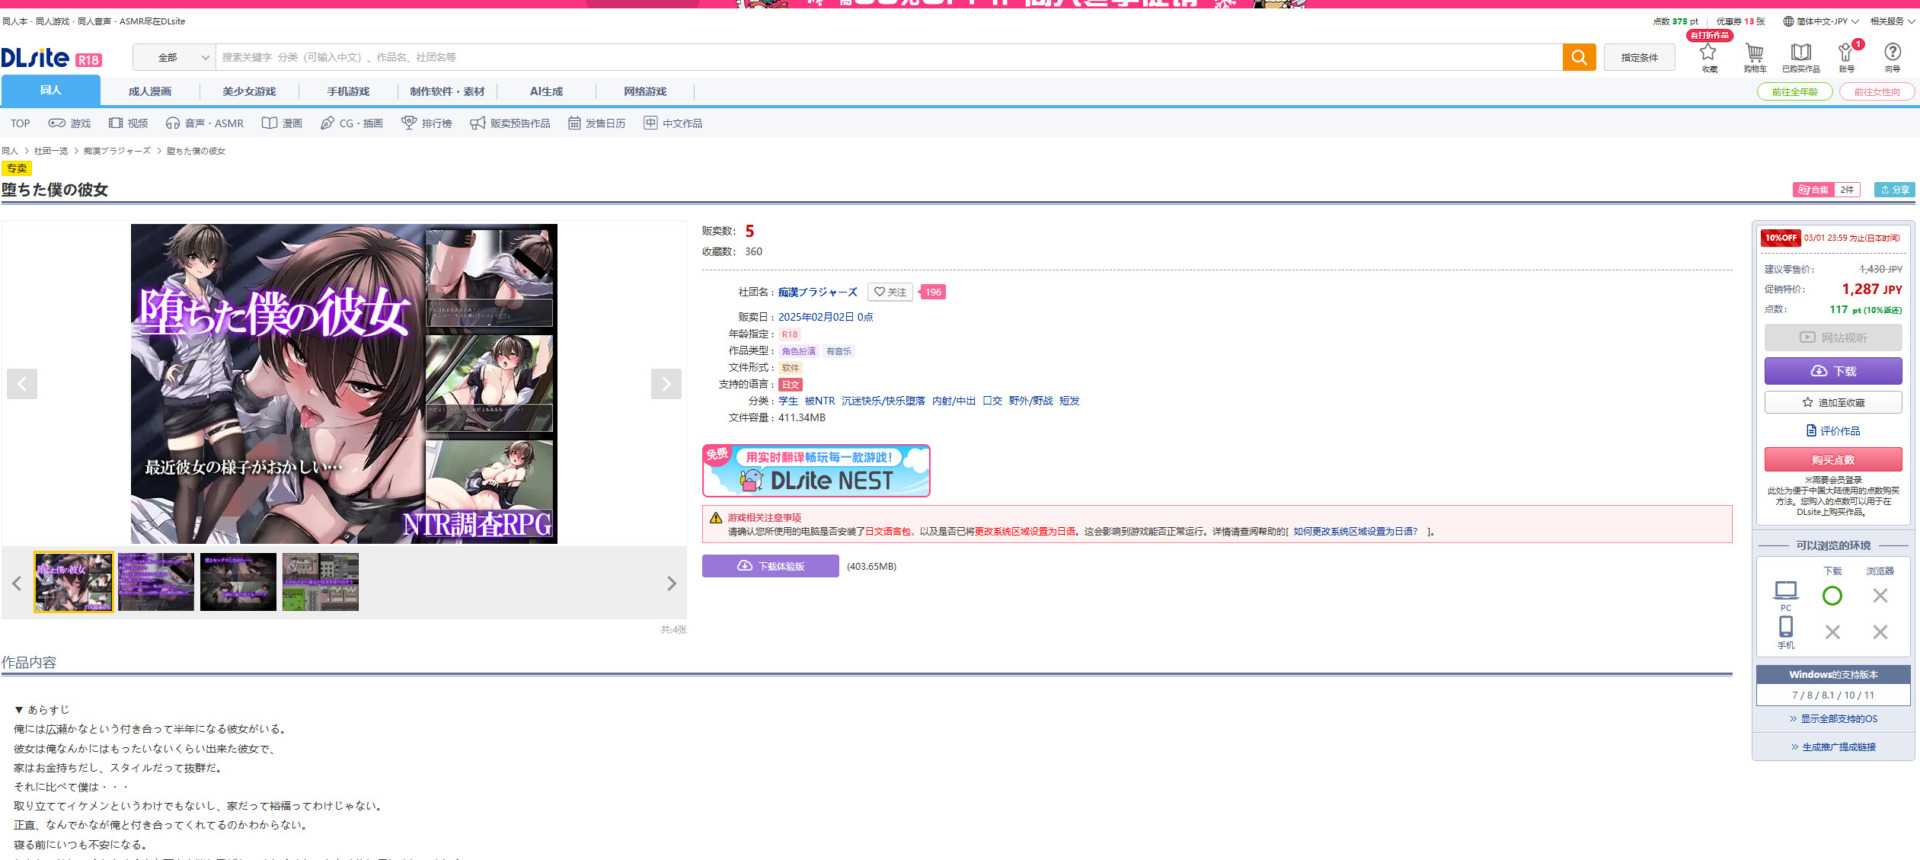Viewport: 1920px width, 860px height.
Task: Click the TOP navigation link
Action: click(20, 123)
